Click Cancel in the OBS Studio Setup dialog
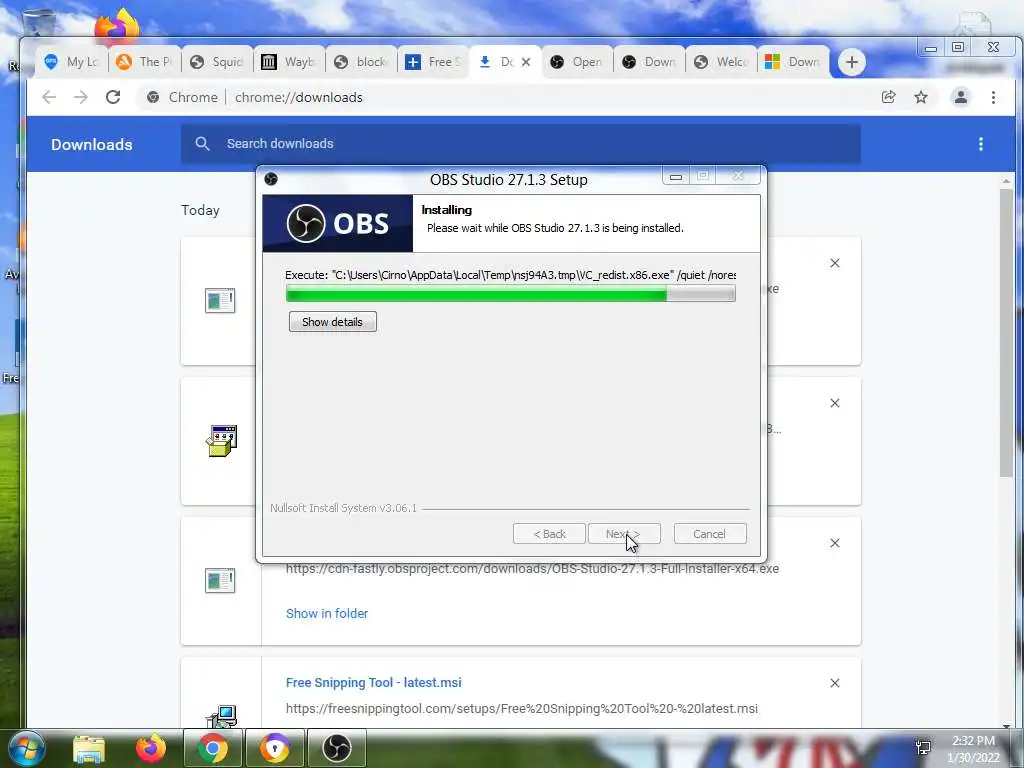1024x768 pixels. (x=709, y=534)
